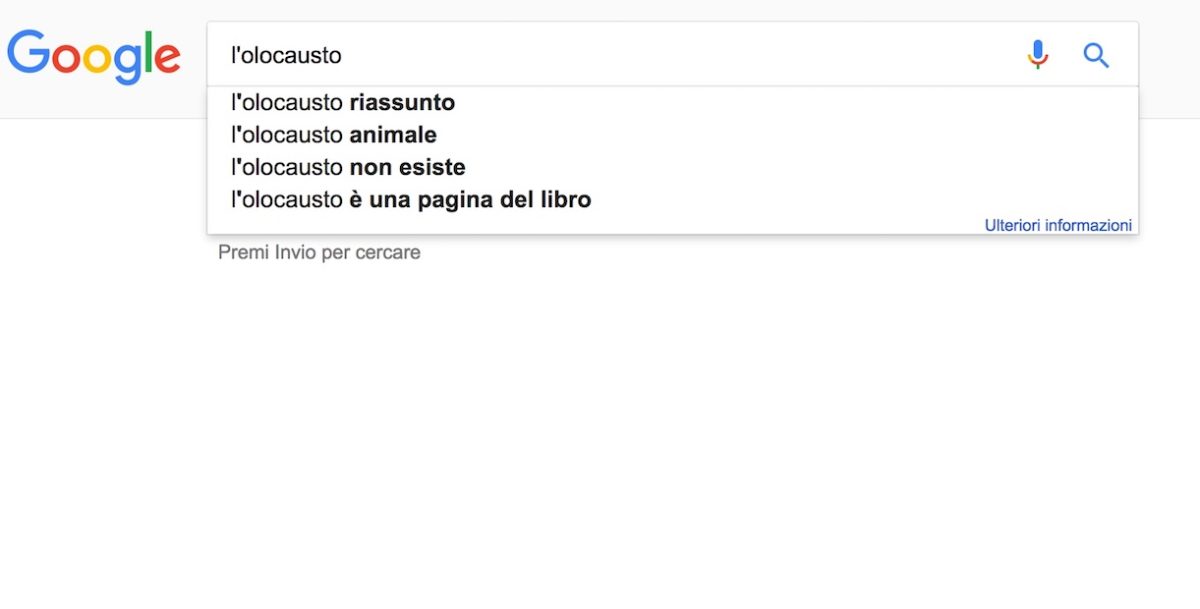Image resolution: width=1200 pixels, height=609 pixels.
Task: Select the "l'olocausto riassunto" suggestion
Action: 343,103
